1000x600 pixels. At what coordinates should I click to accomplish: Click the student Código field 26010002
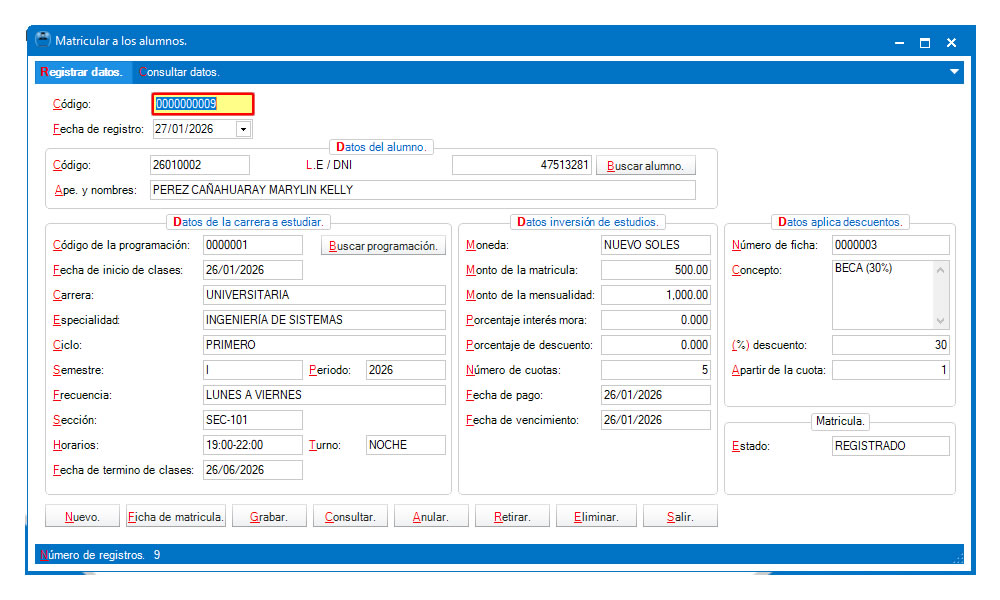200,165
